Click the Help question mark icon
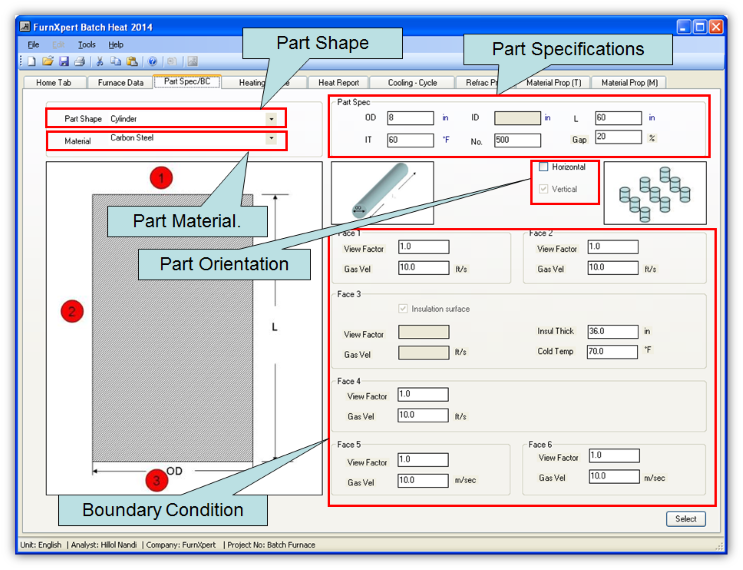 (x=153, y=61)
